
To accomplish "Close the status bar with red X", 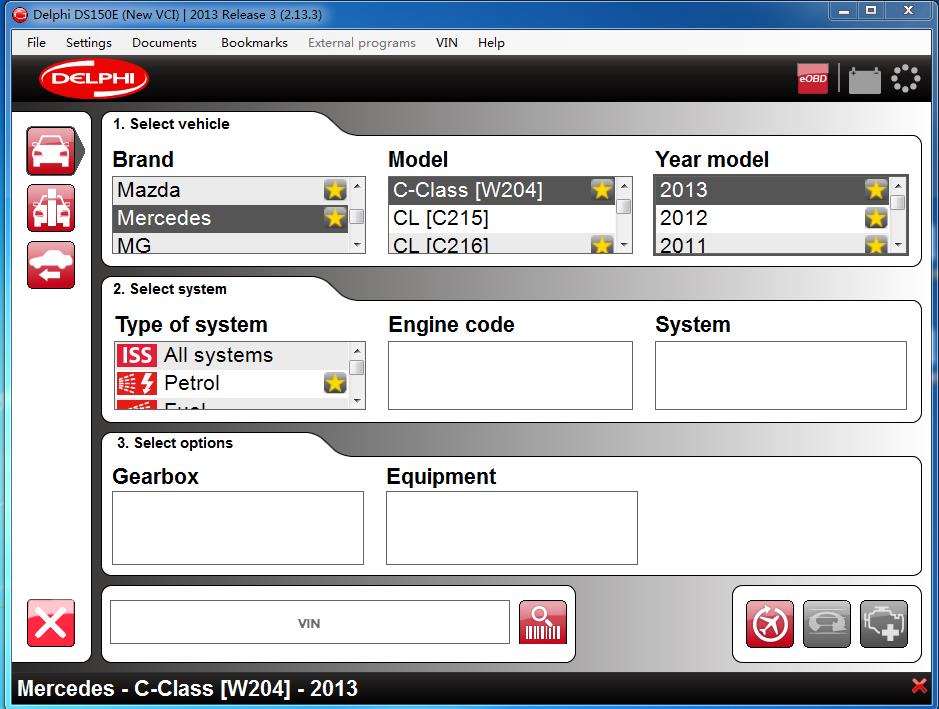I will pyautogui.click(x=919, y=686).
